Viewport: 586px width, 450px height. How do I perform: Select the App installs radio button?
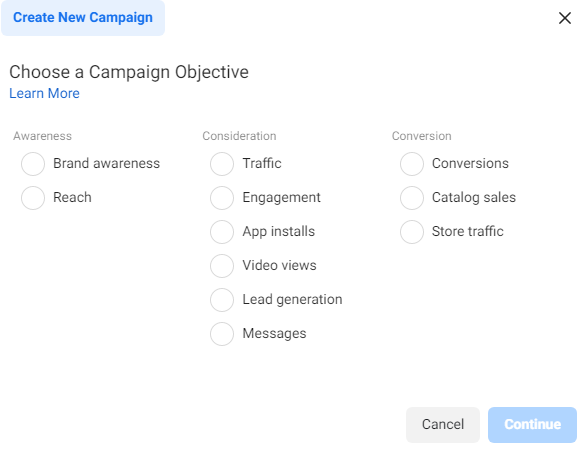pyautogui.click(x=222, y=232)
